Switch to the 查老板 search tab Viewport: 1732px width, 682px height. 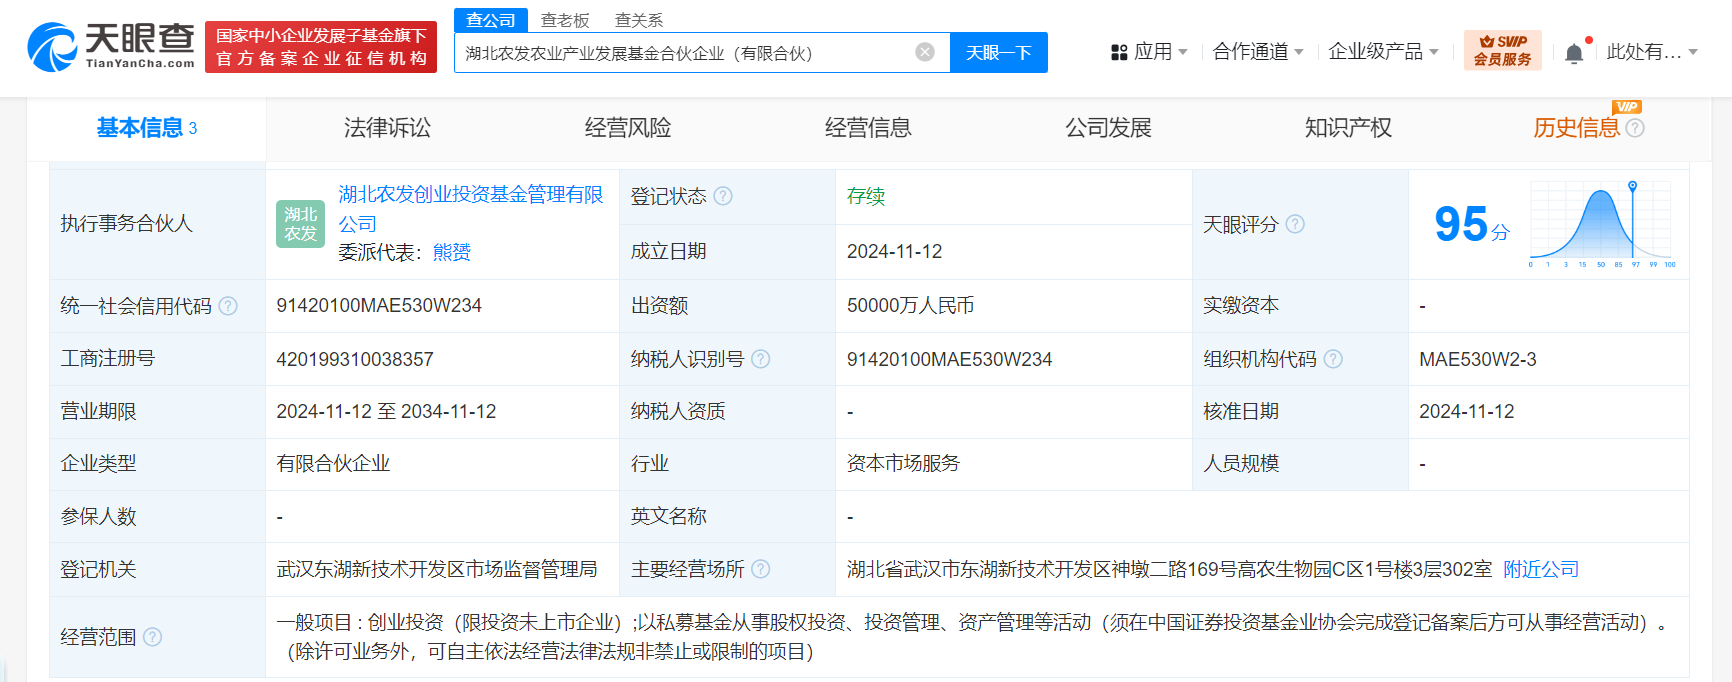[565, 20]
